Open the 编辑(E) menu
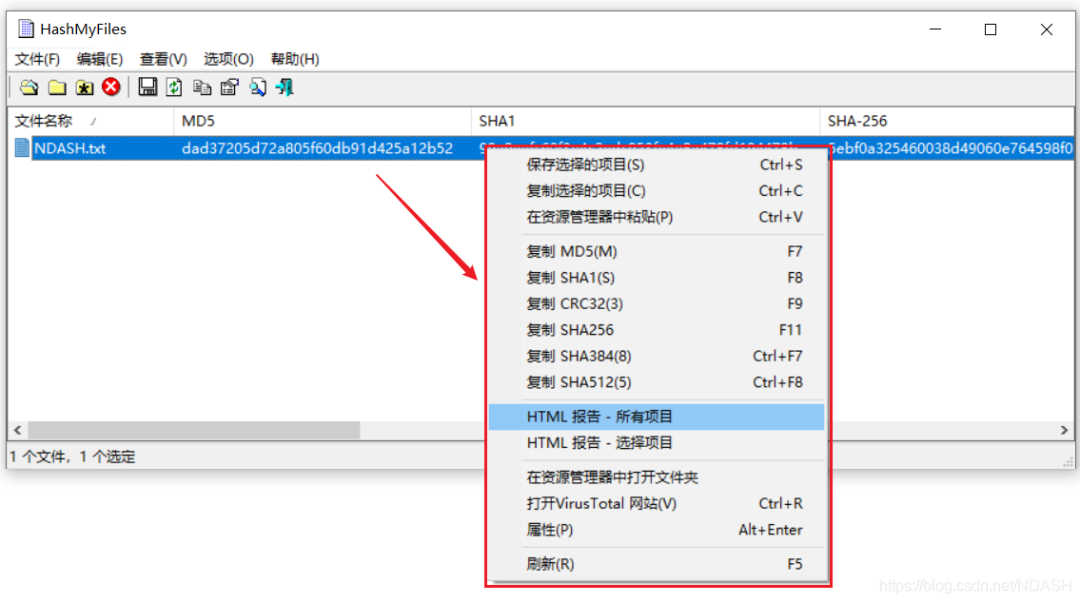Image resolution: width=1080 pixels, height=603 pixels. point(100,59)
